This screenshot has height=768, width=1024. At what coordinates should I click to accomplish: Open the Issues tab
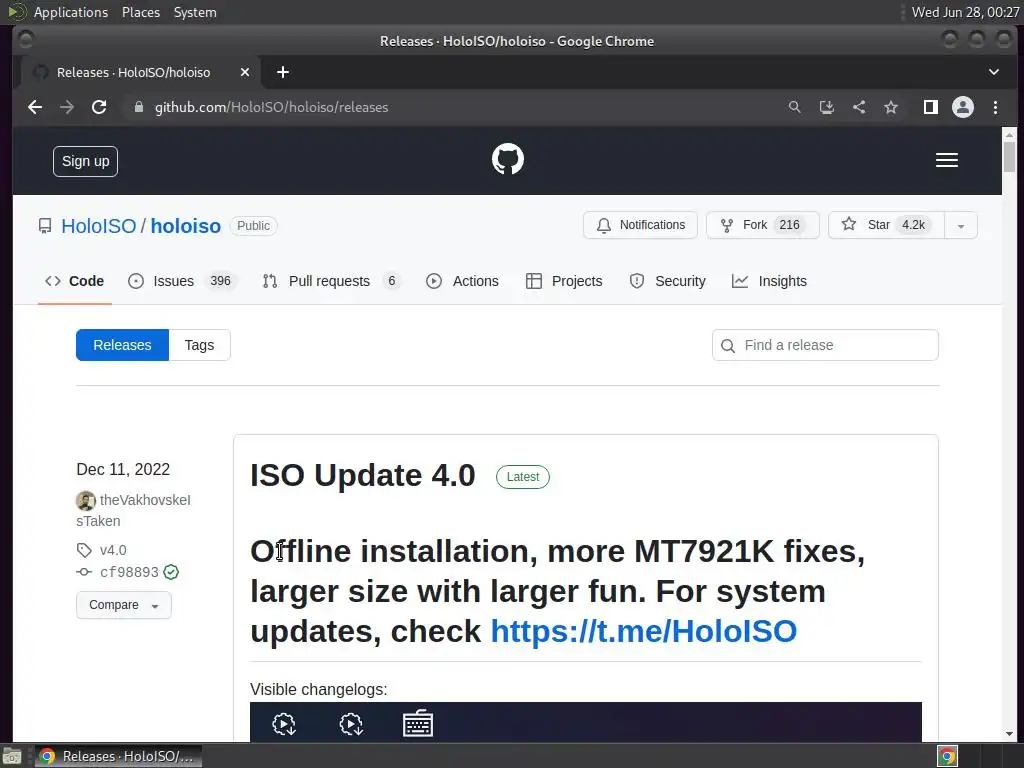(182, 281)
